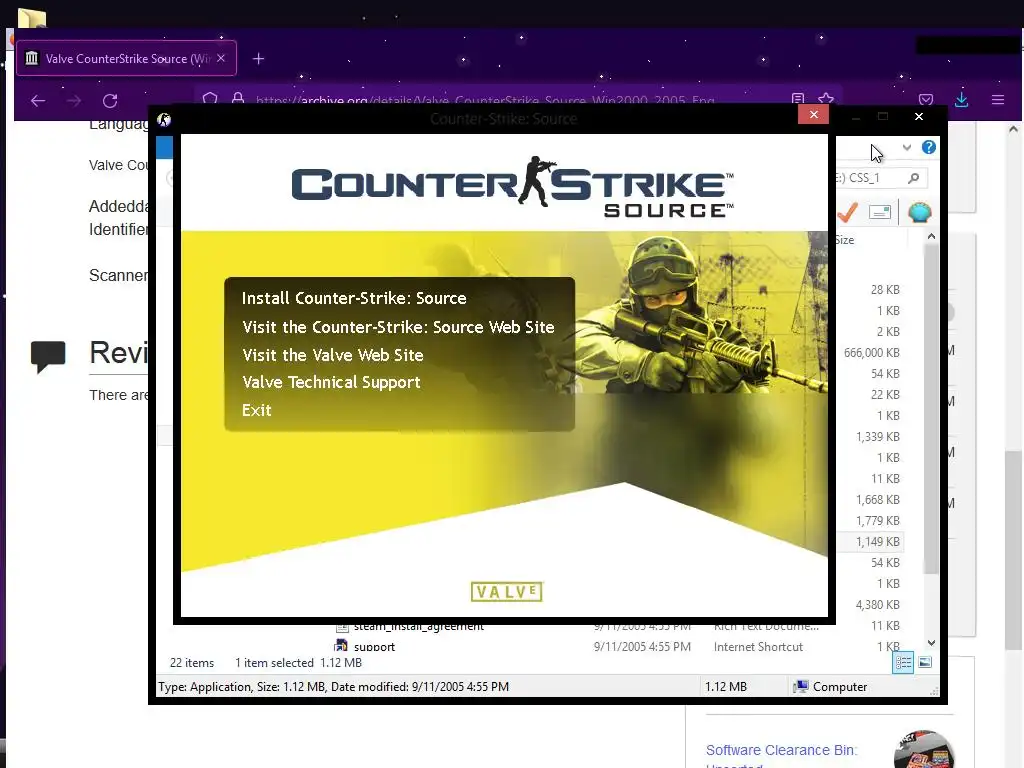
Task: Click the Size column header
Action: pos(844,240)
